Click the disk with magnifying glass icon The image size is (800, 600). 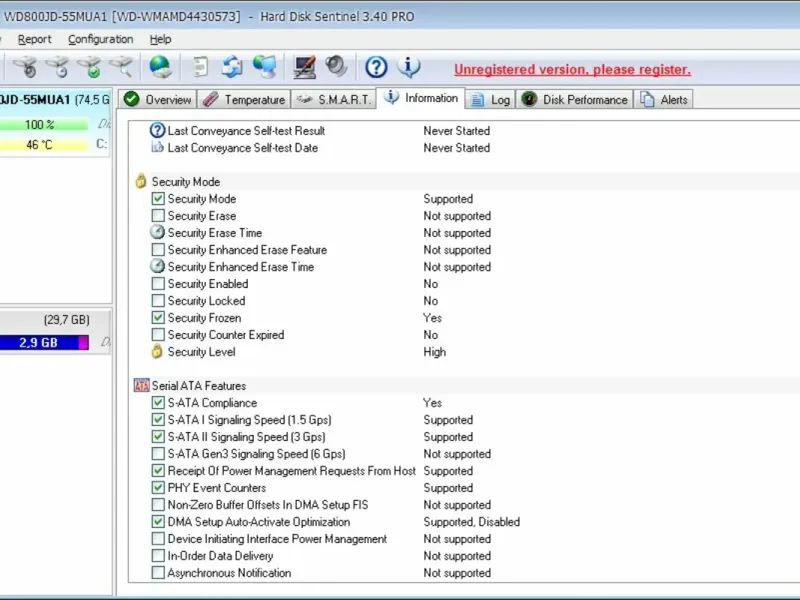pos(121,67)
